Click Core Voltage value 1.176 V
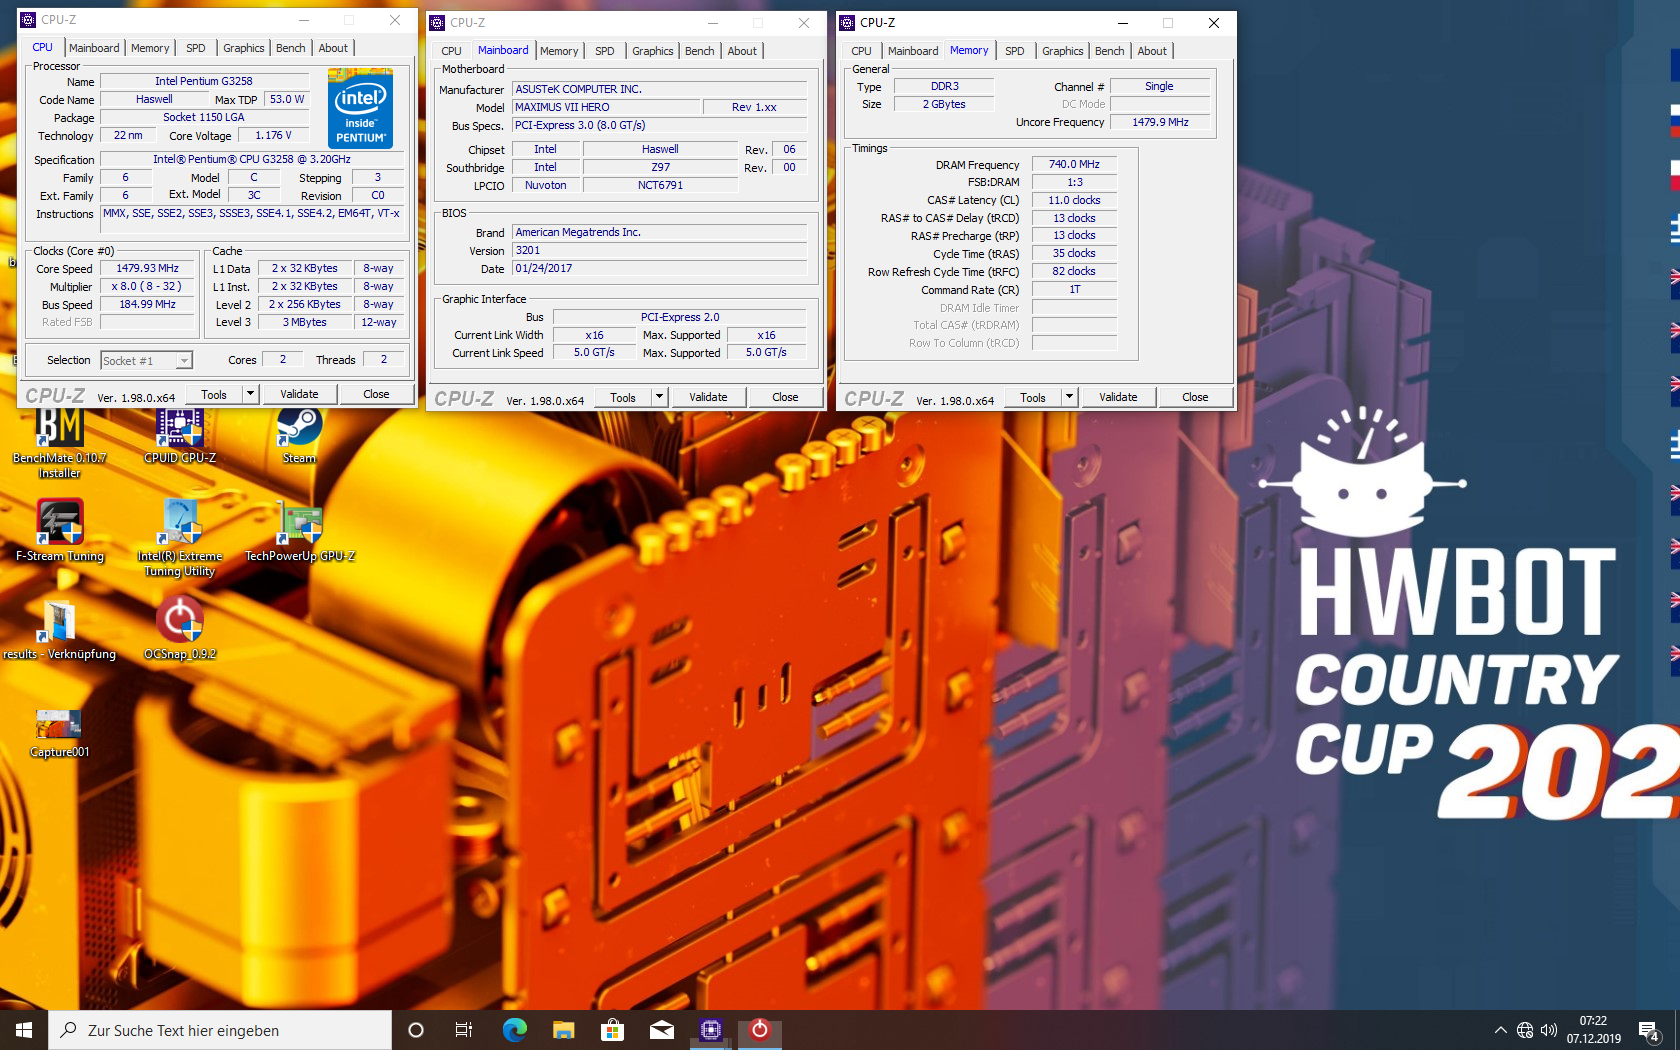Screen dimensions: 1680x1050 [273, 135]
